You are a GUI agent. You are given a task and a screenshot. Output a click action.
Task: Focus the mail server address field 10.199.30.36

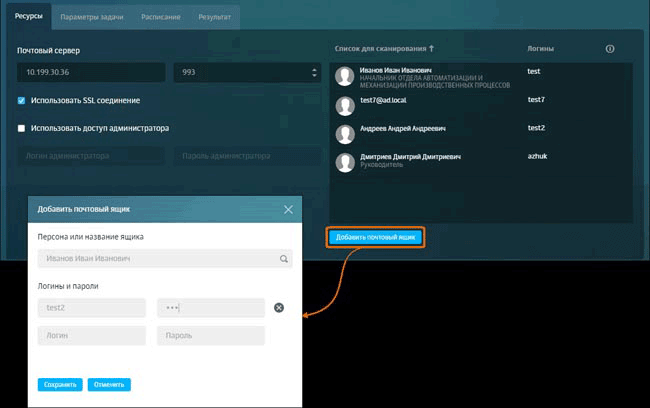pos(91,72)
